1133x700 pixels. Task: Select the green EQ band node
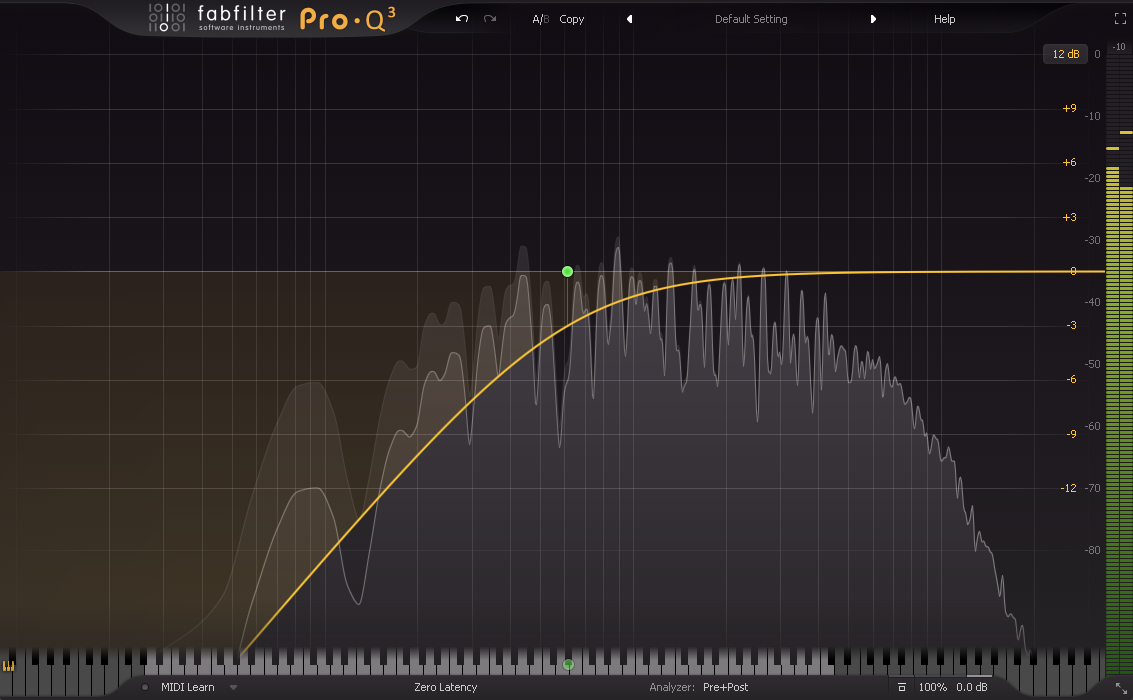[x=567, y=272]
